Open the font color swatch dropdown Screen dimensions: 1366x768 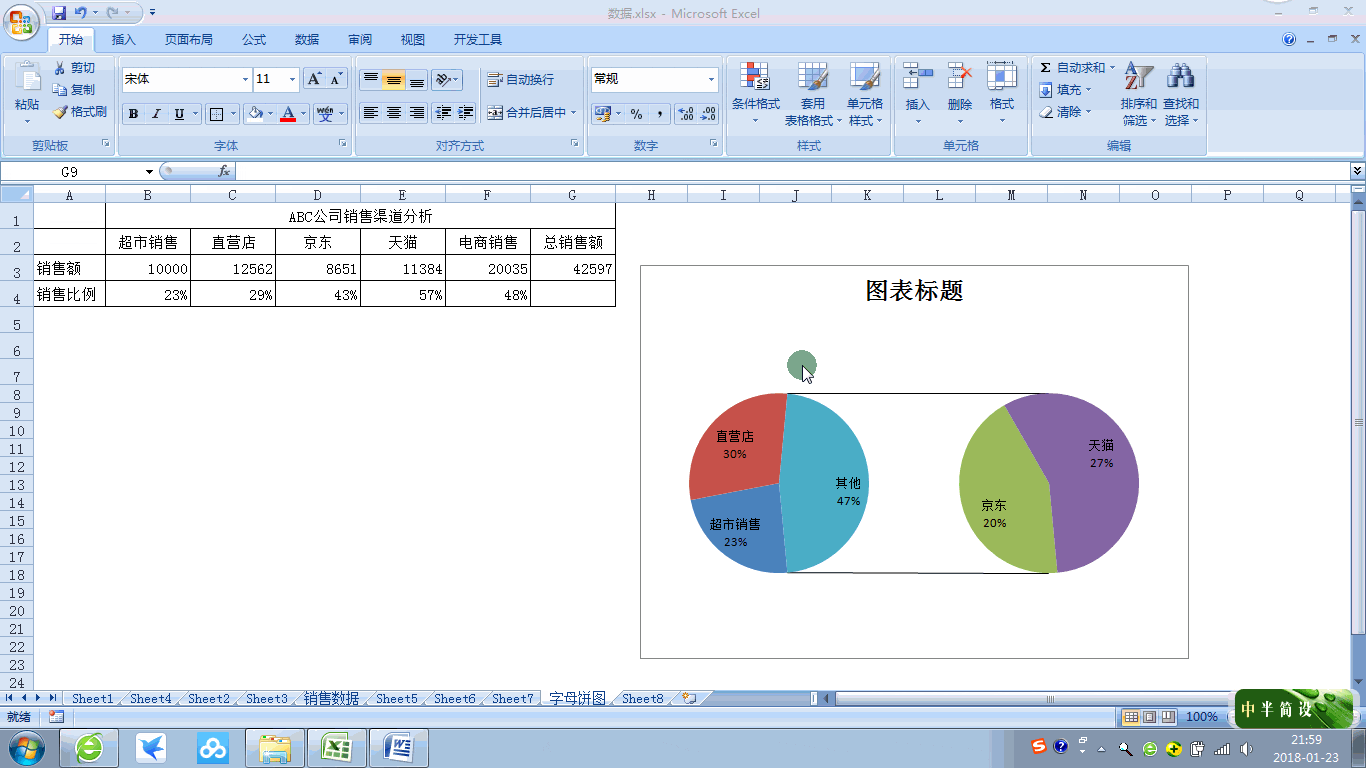[x=301, y=113]
